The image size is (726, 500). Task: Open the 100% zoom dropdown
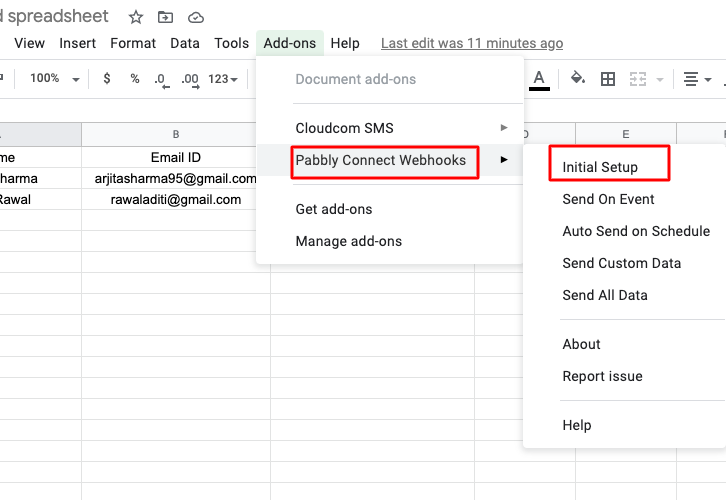(x=55, y=78)
